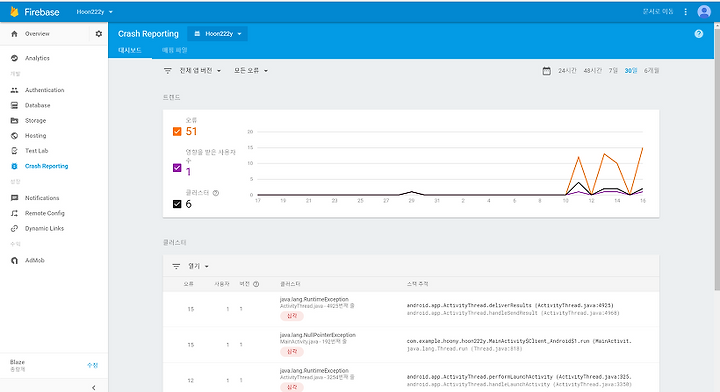
Task: Click the help icon in version column header
Action: pos(256,284)
